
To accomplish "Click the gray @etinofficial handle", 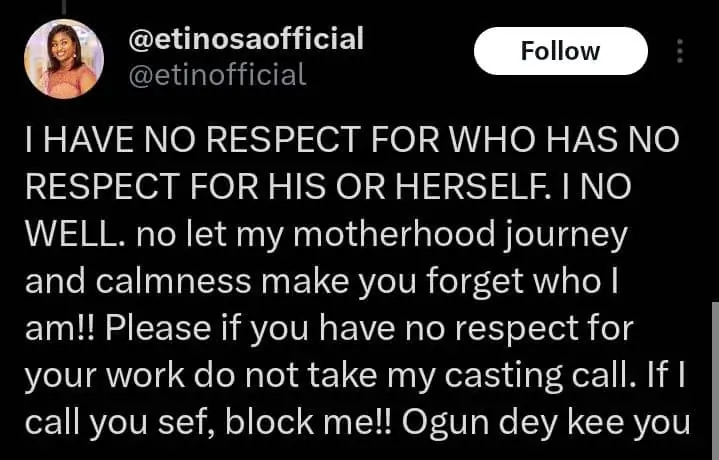I will click(218, 74).
